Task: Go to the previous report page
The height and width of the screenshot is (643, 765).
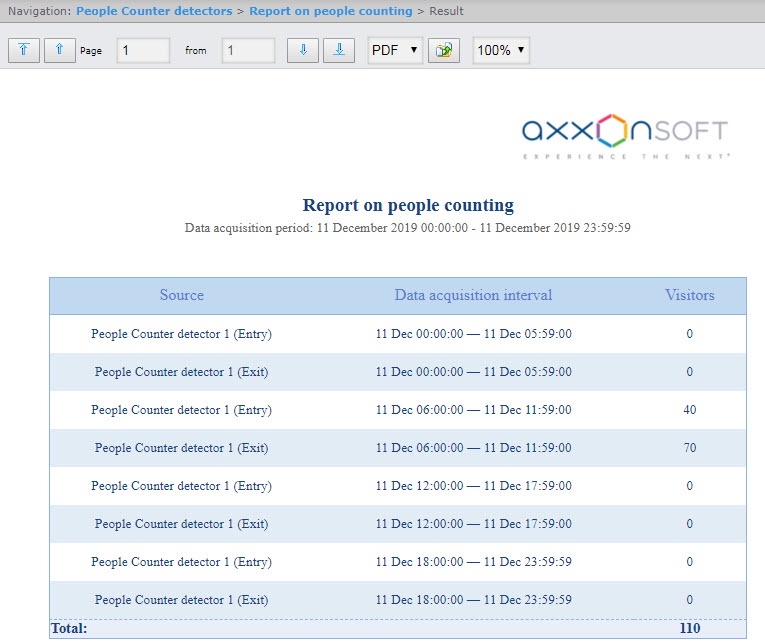Action: (60, 51)
